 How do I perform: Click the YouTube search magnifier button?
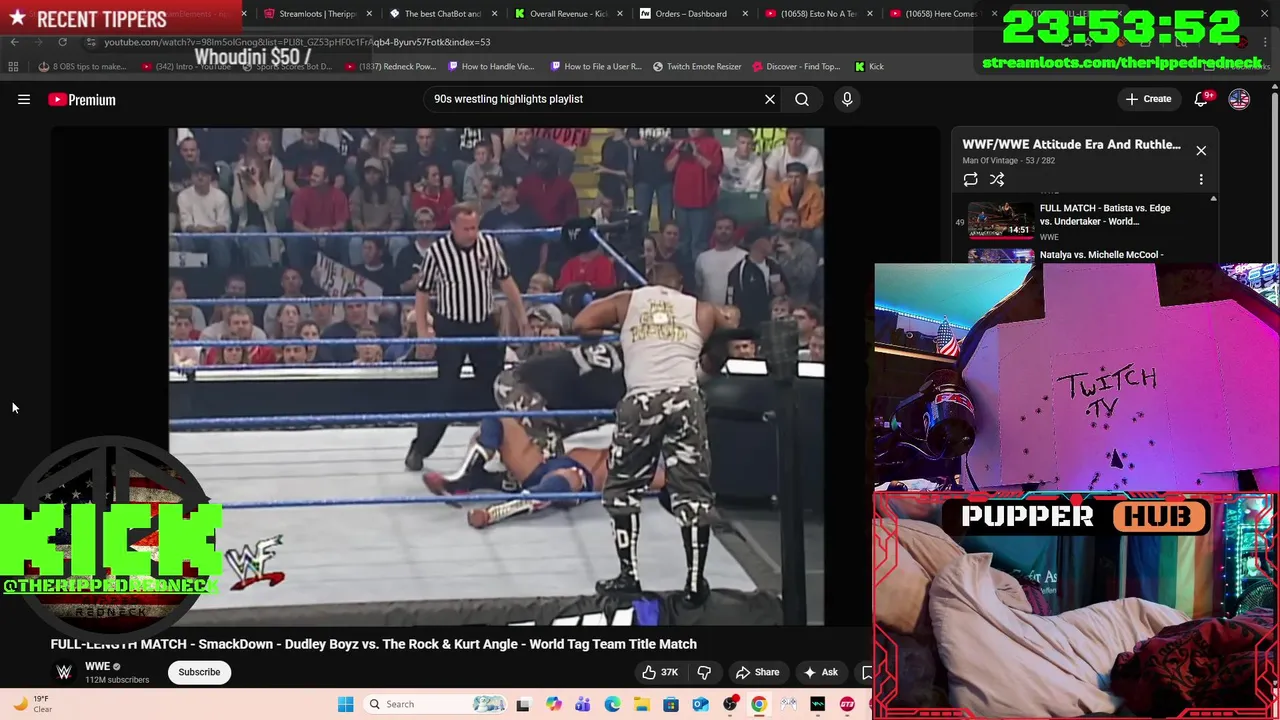click(802, 99)
